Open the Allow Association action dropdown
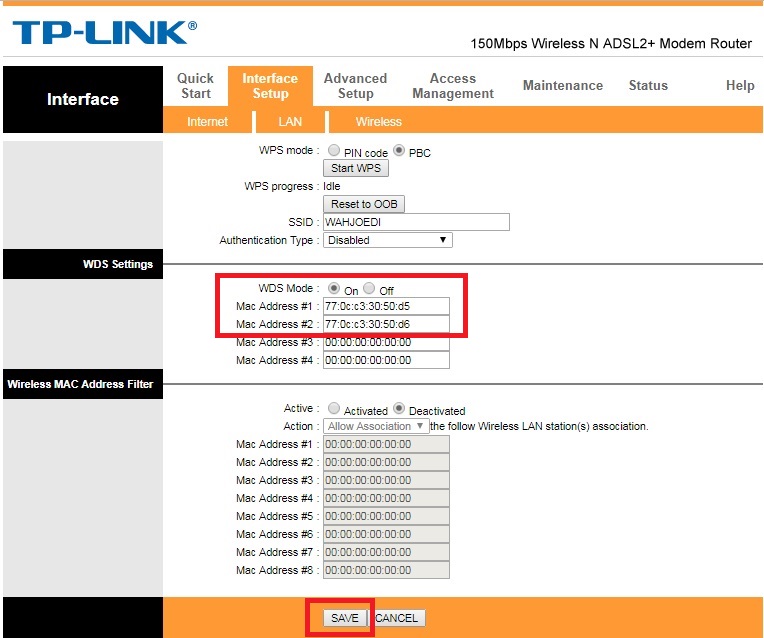This screenshot has width=764, height=638. pos(376,426)
